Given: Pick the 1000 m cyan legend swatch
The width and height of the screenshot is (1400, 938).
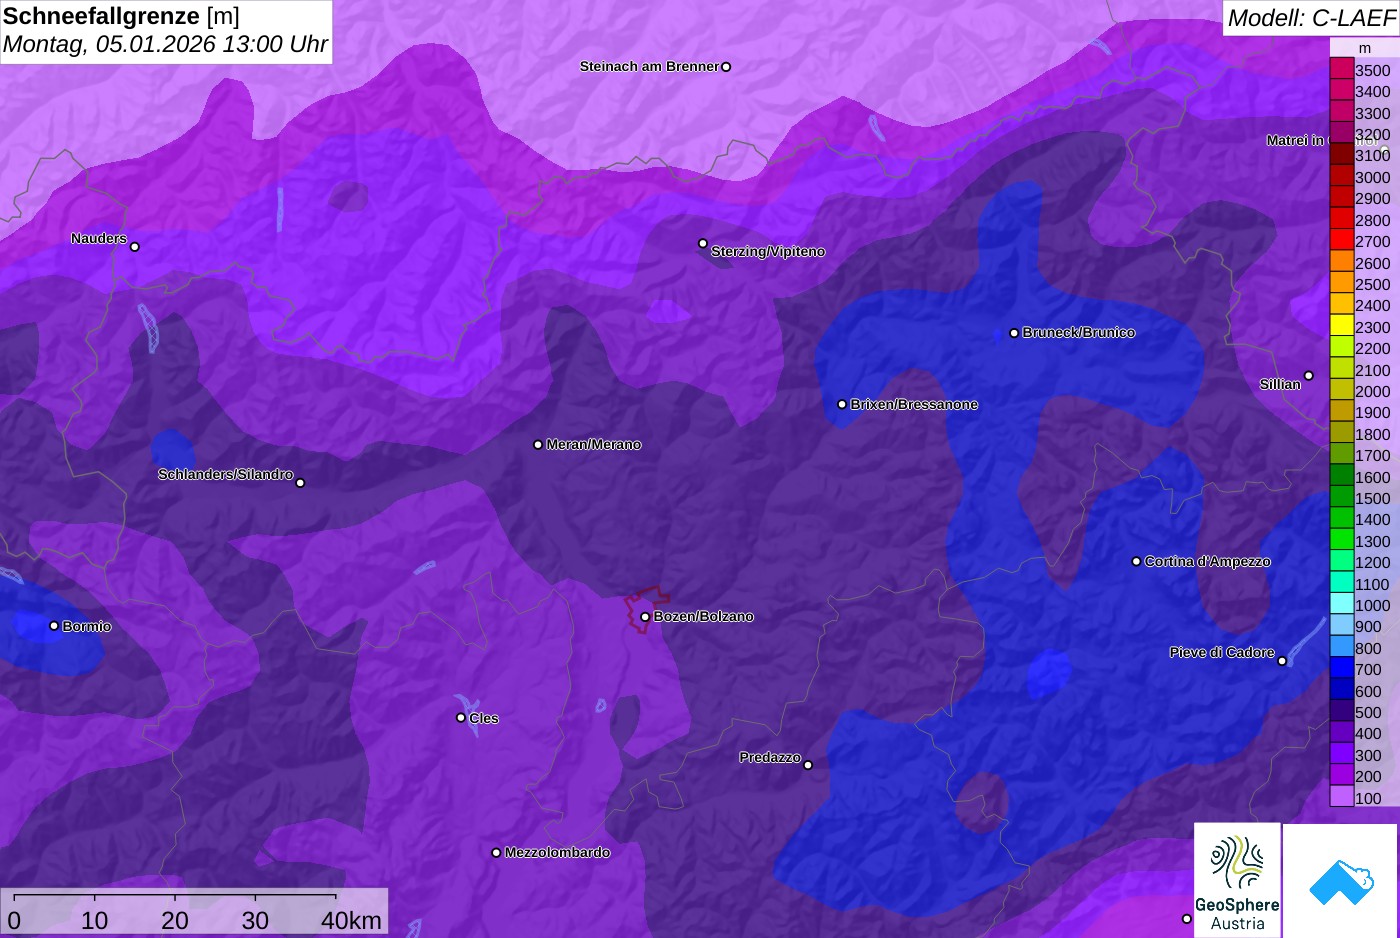Looking at the screenshot, I should 1341,604.
